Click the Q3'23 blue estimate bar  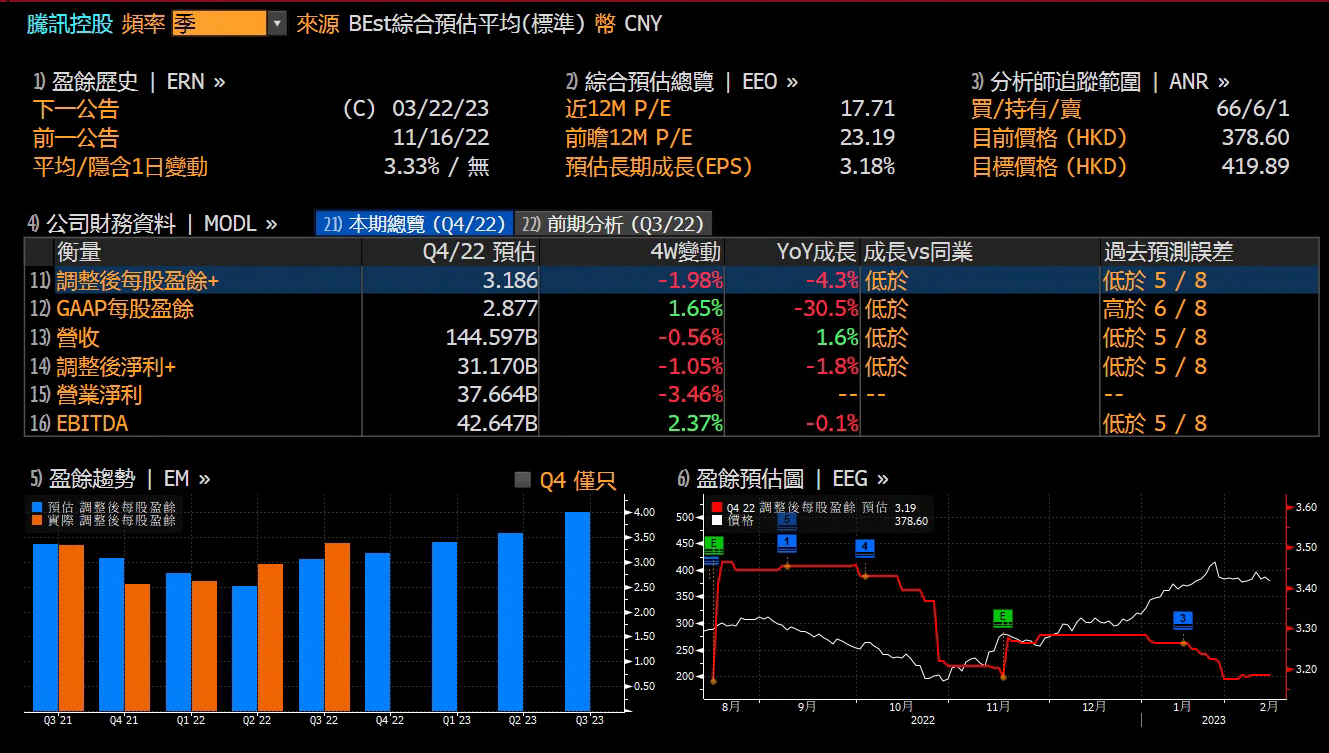[x=578, y=610]
